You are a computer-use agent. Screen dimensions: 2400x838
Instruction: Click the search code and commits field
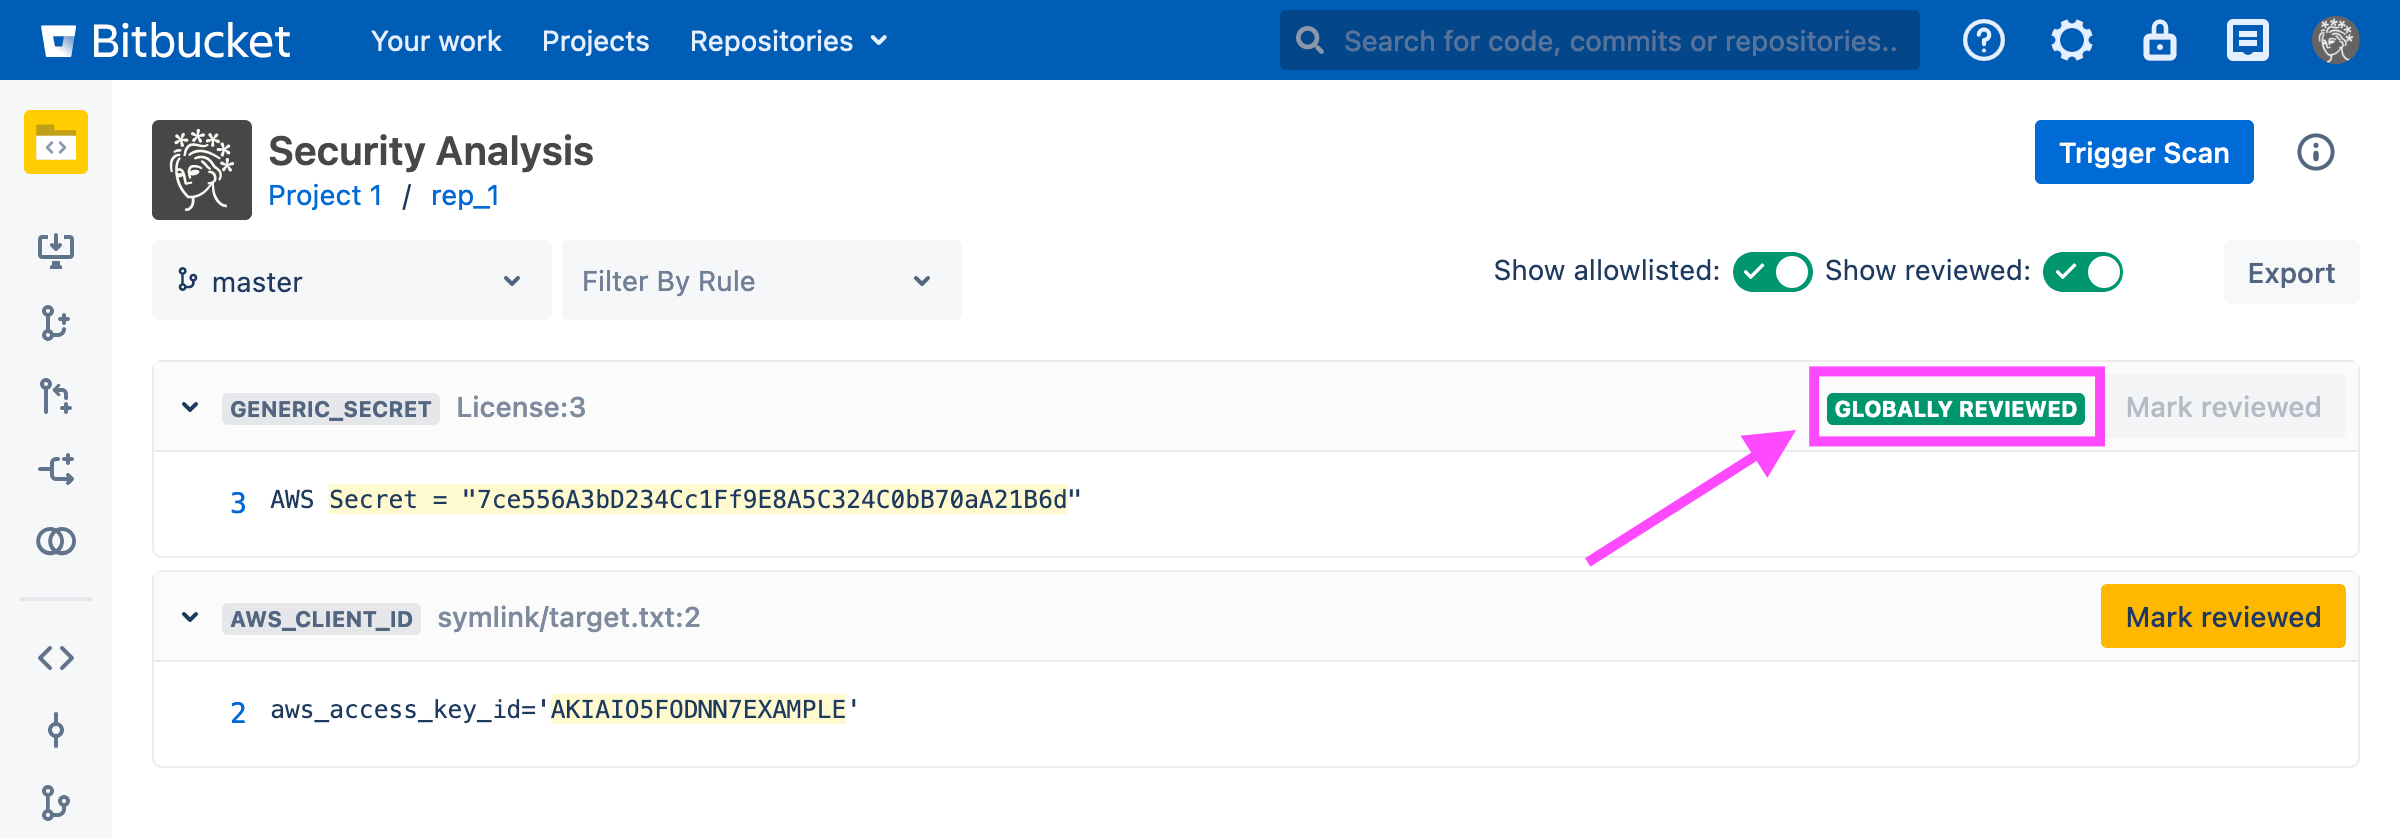1618,41
